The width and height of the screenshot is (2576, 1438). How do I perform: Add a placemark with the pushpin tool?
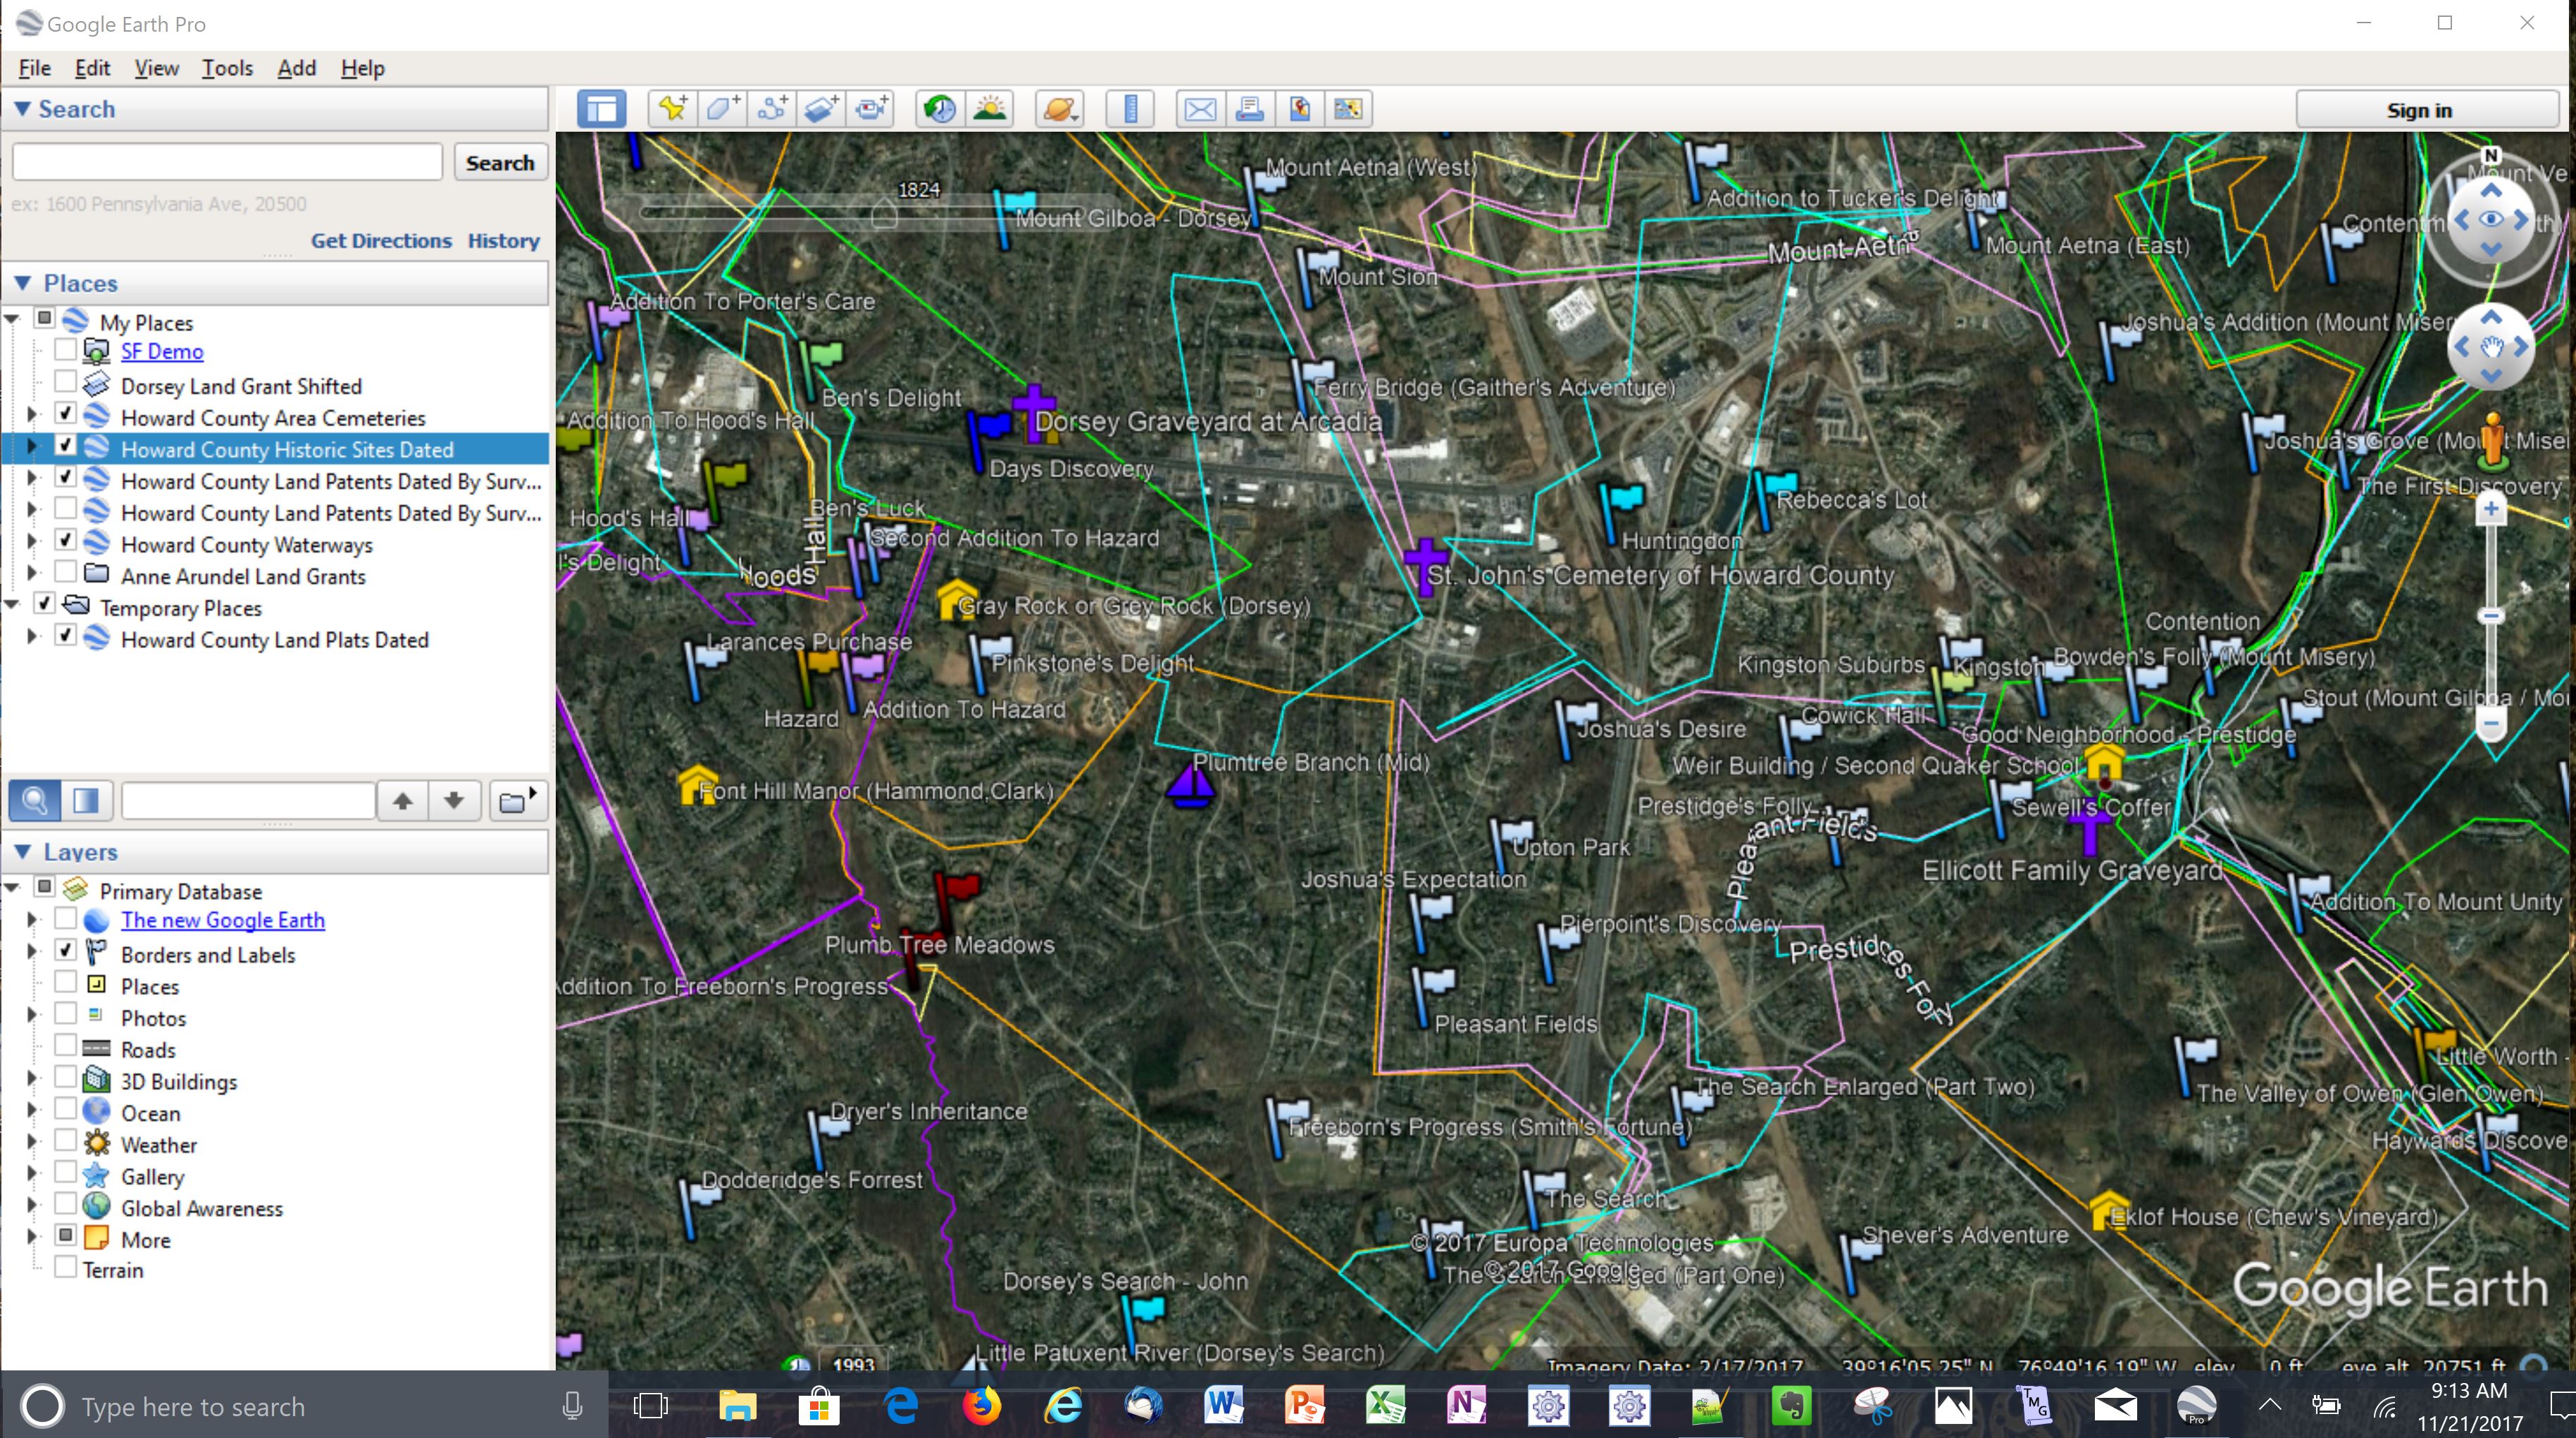coord(673,109)
